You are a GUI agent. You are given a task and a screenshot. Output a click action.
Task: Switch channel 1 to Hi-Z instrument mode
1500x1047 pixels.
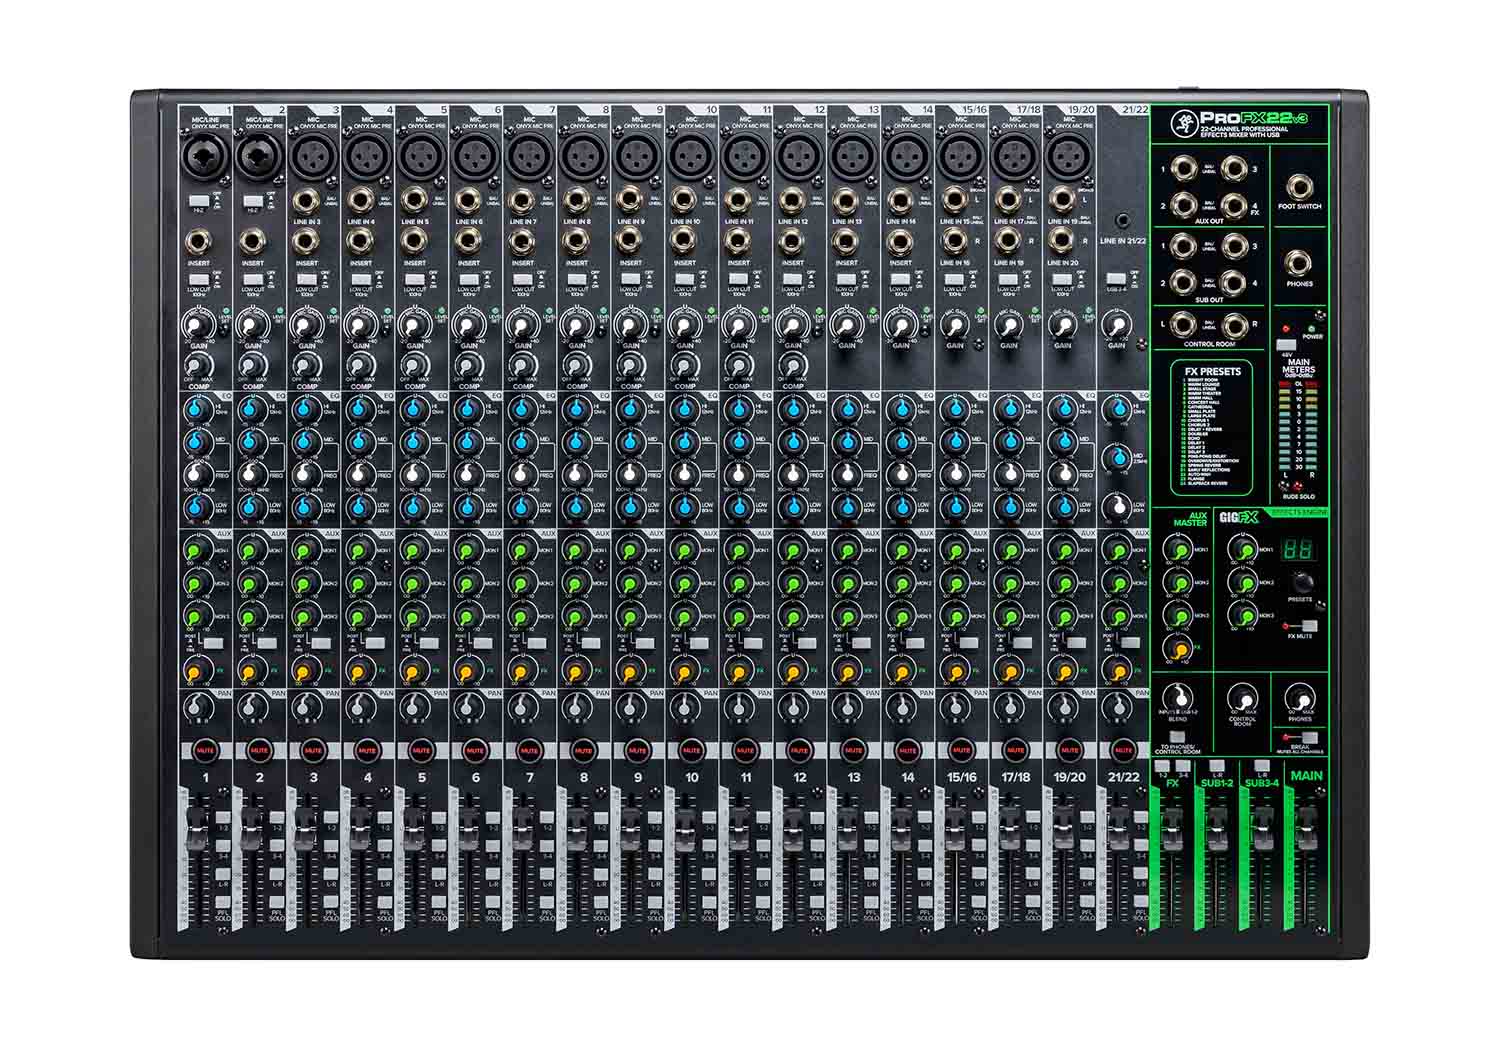(199, 201)
